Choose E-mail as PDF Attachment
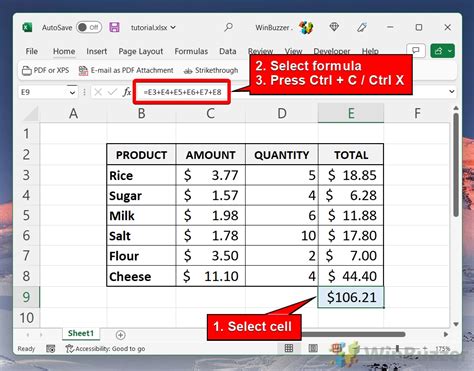This screenshot has width=474, height=371. (126, 70)
